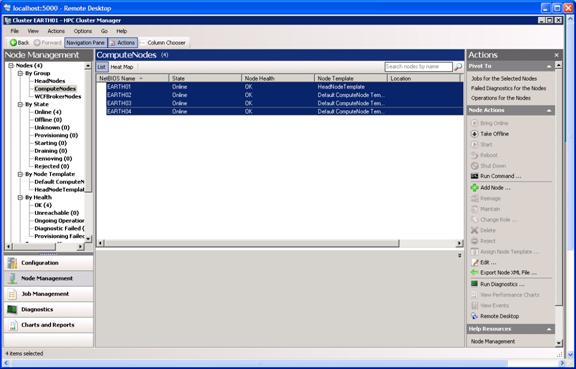Collapse the Pivot To section
The height and width of the screenshot is (369, 576).
(x=549, y=67)
